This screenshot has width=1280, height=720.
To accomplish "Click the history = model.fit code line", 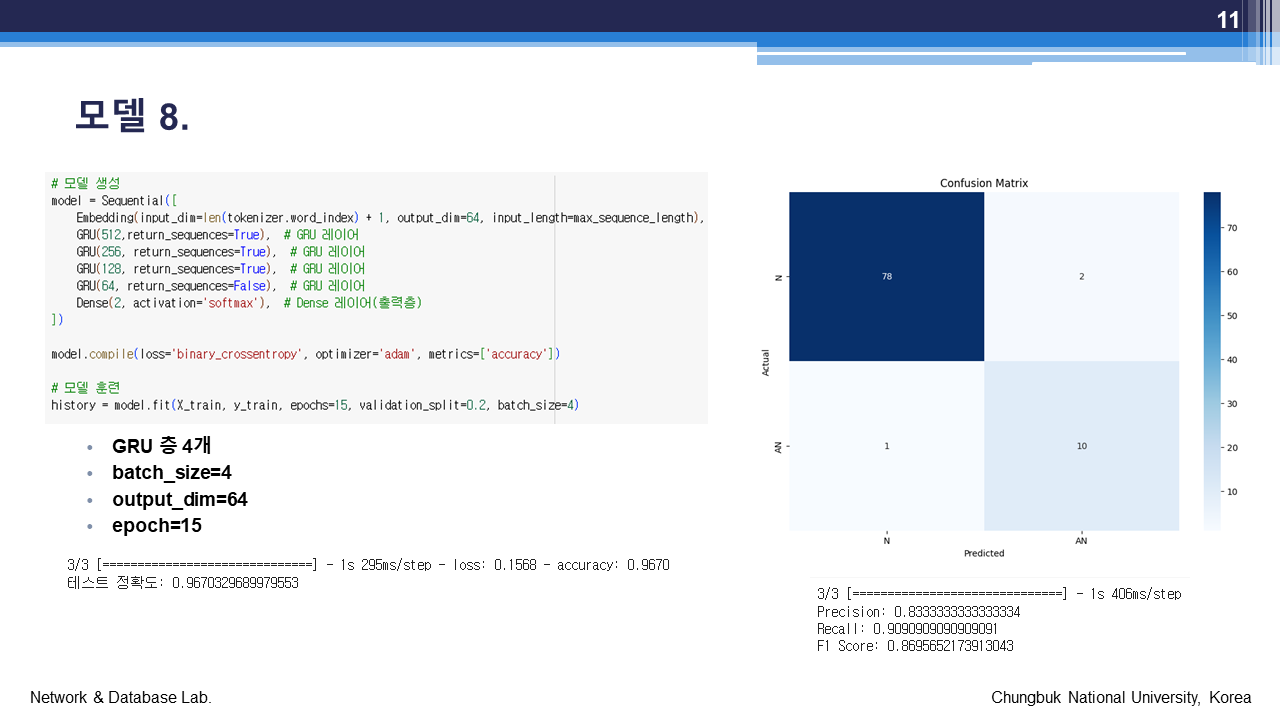I will pyautogui.click(x=315, y=405).
